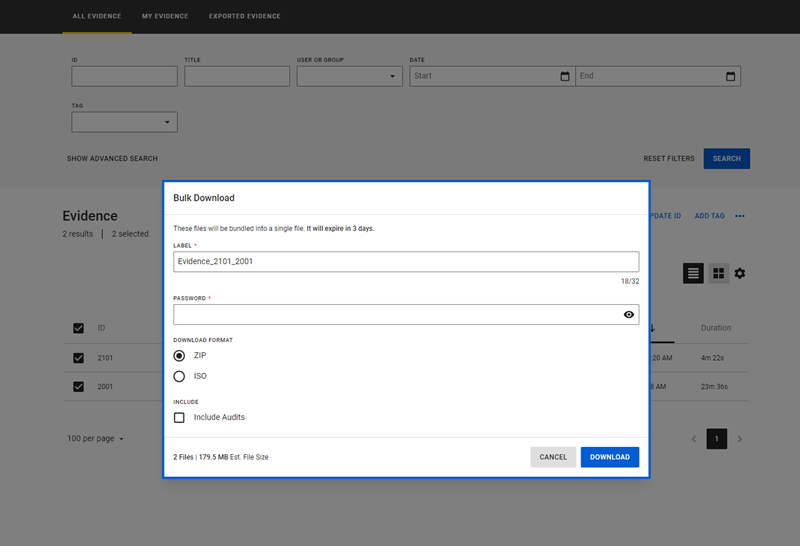Click the Search button
This screenshot has width=800, height=546.
pyautogui.click(x=727, y=159)
